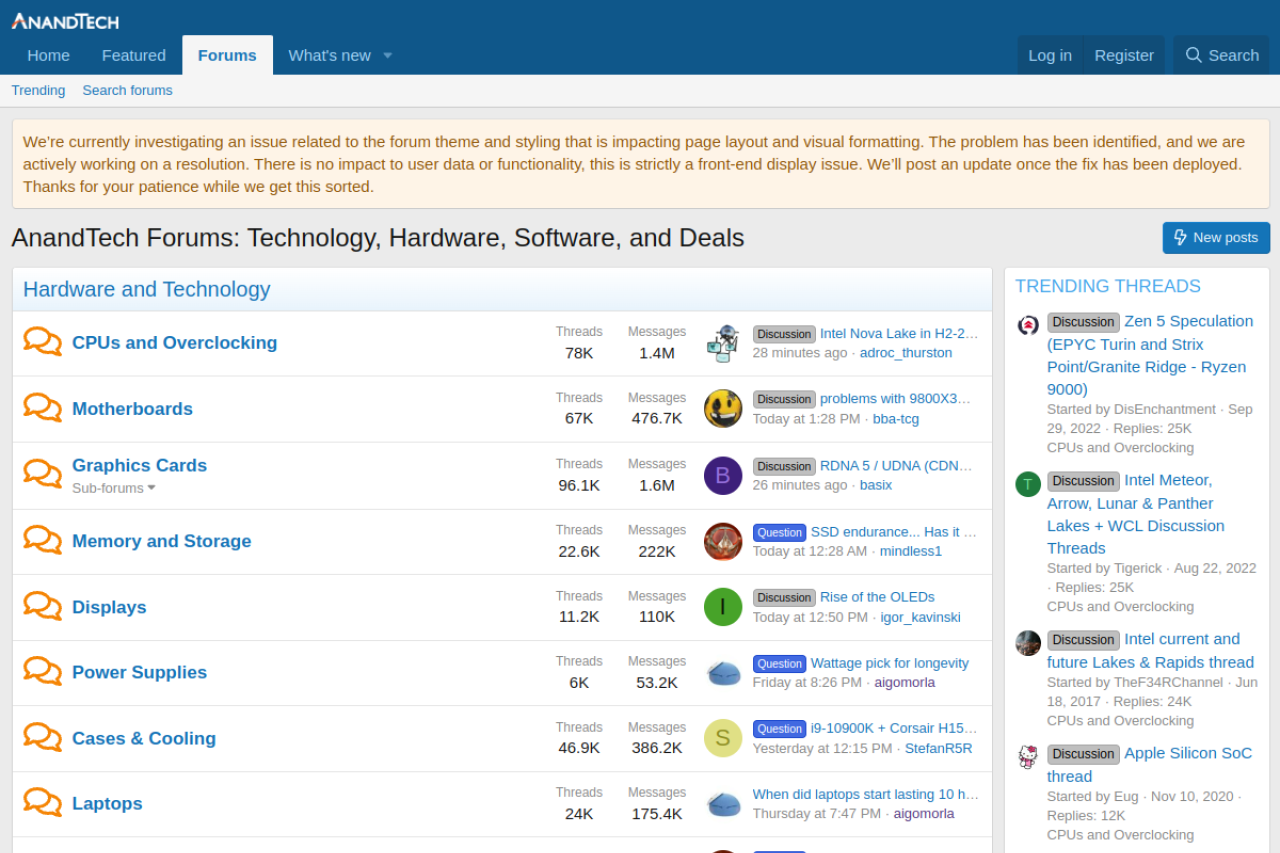Viewport: 1280px width, 853px height.
Task: Click the CPUs and Overclocking forum bubble icon
Action: coord(42,342)
